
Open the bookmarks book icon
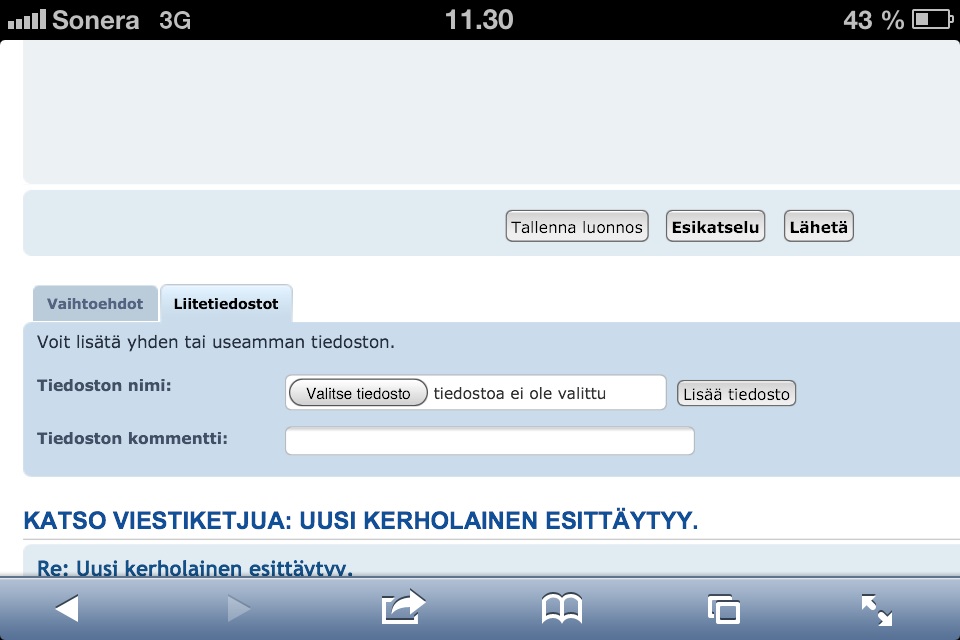(x=562, y=608)
